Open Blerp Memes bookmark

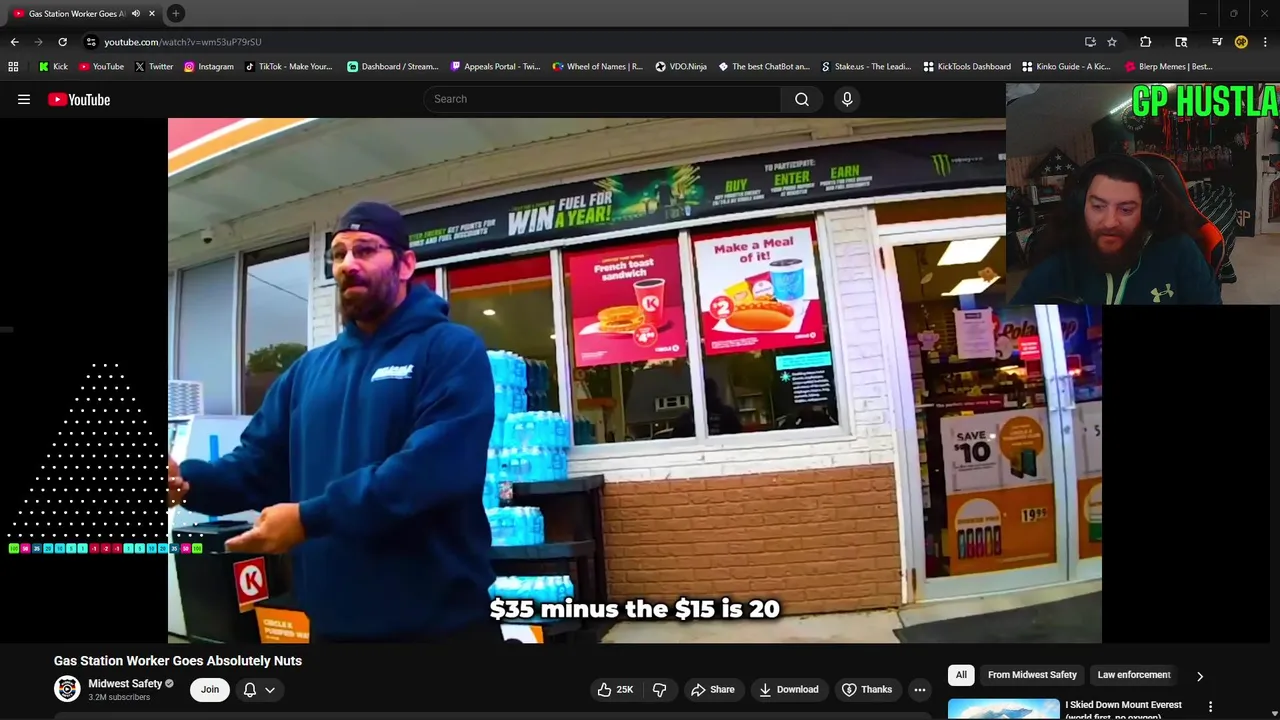pyautogui.click(x=1169, y=67)
